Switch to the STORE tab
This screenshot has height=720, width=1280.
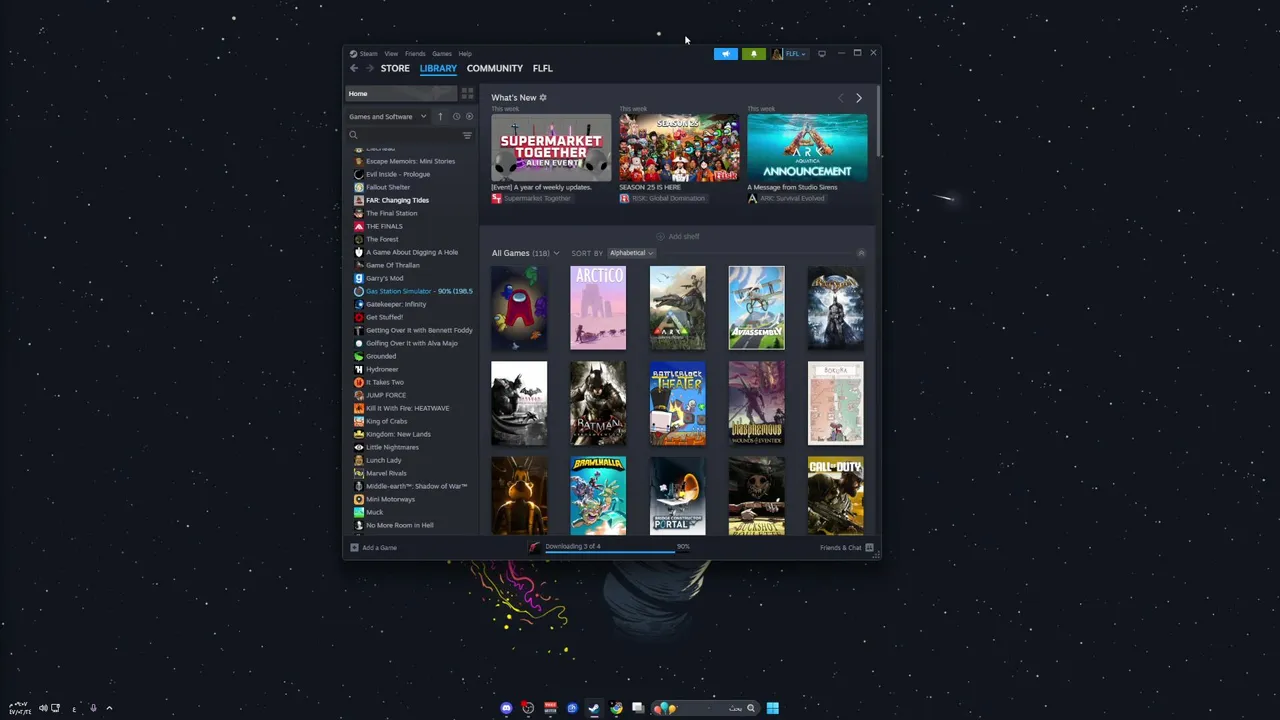(395, 68)
